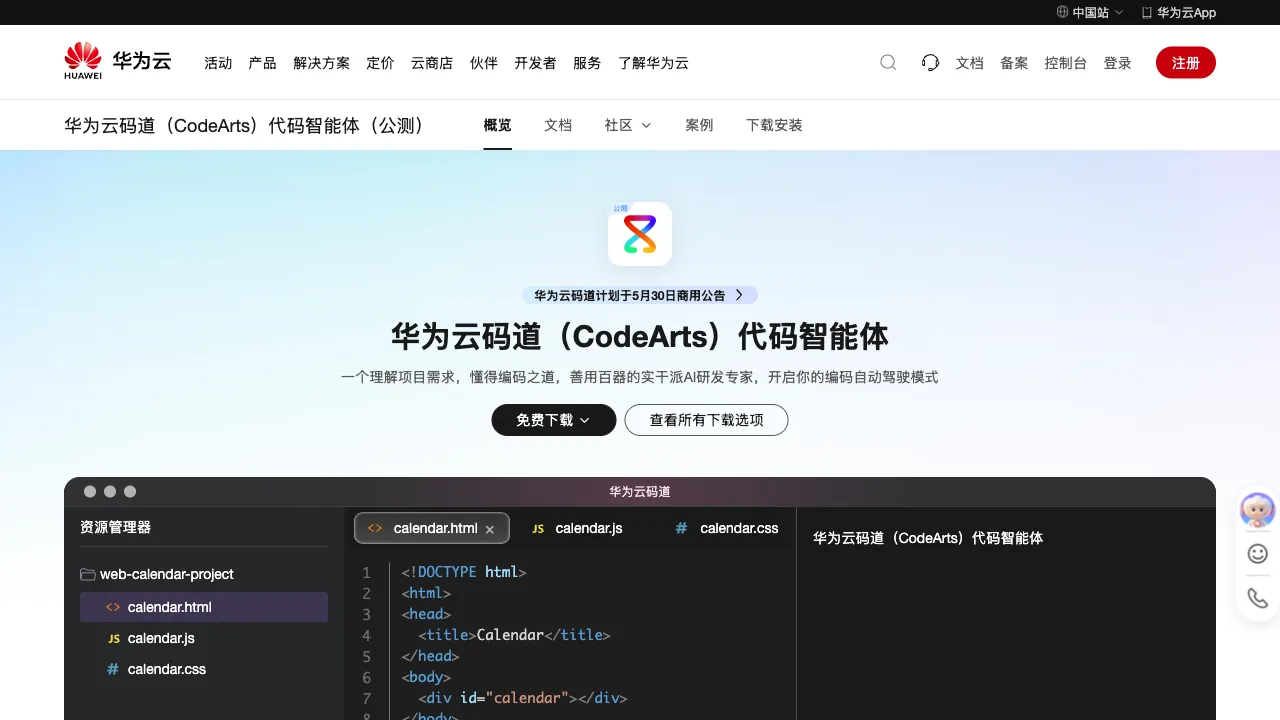Image resolution: width=1280 pixels, height=720 pixels.
Task: Select the calendar.html editor tab
Action: (432, 528)
